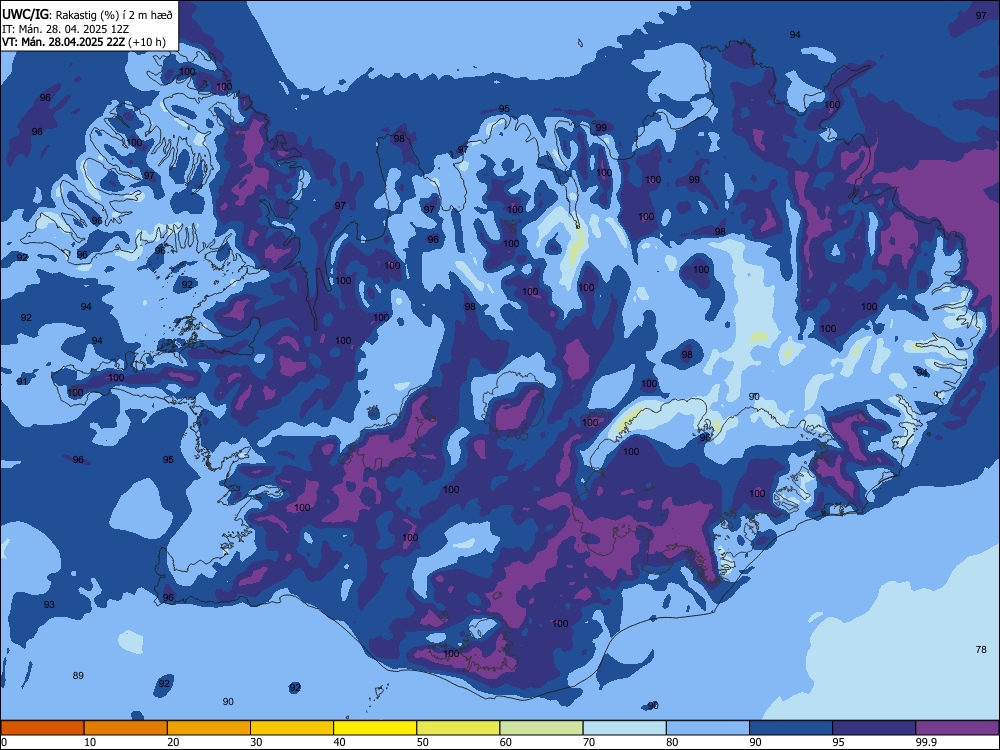The width and height of the screenshot is (1000, 750).
Task: Click the valid time 'VT: Mán. 28.04.2025 22Z (+10 h)'
Action: click(x=84, y=42)
